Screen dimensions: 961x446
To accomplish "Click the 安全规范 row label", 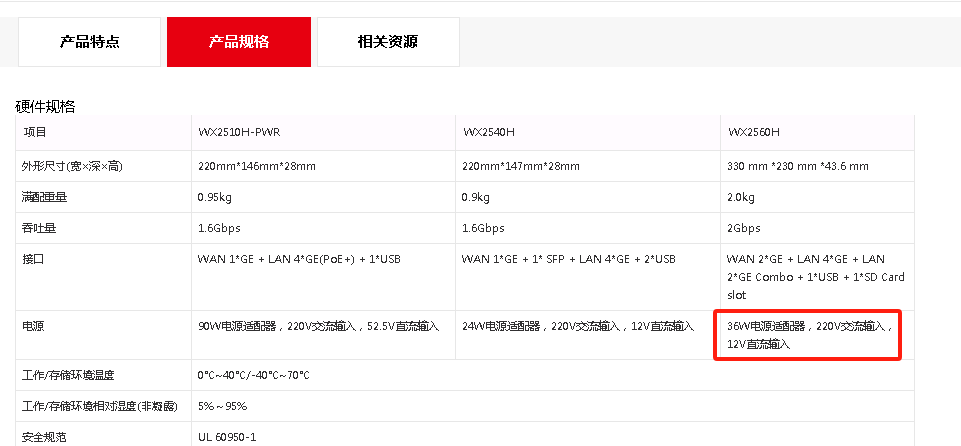I will (x=44, y=437).
